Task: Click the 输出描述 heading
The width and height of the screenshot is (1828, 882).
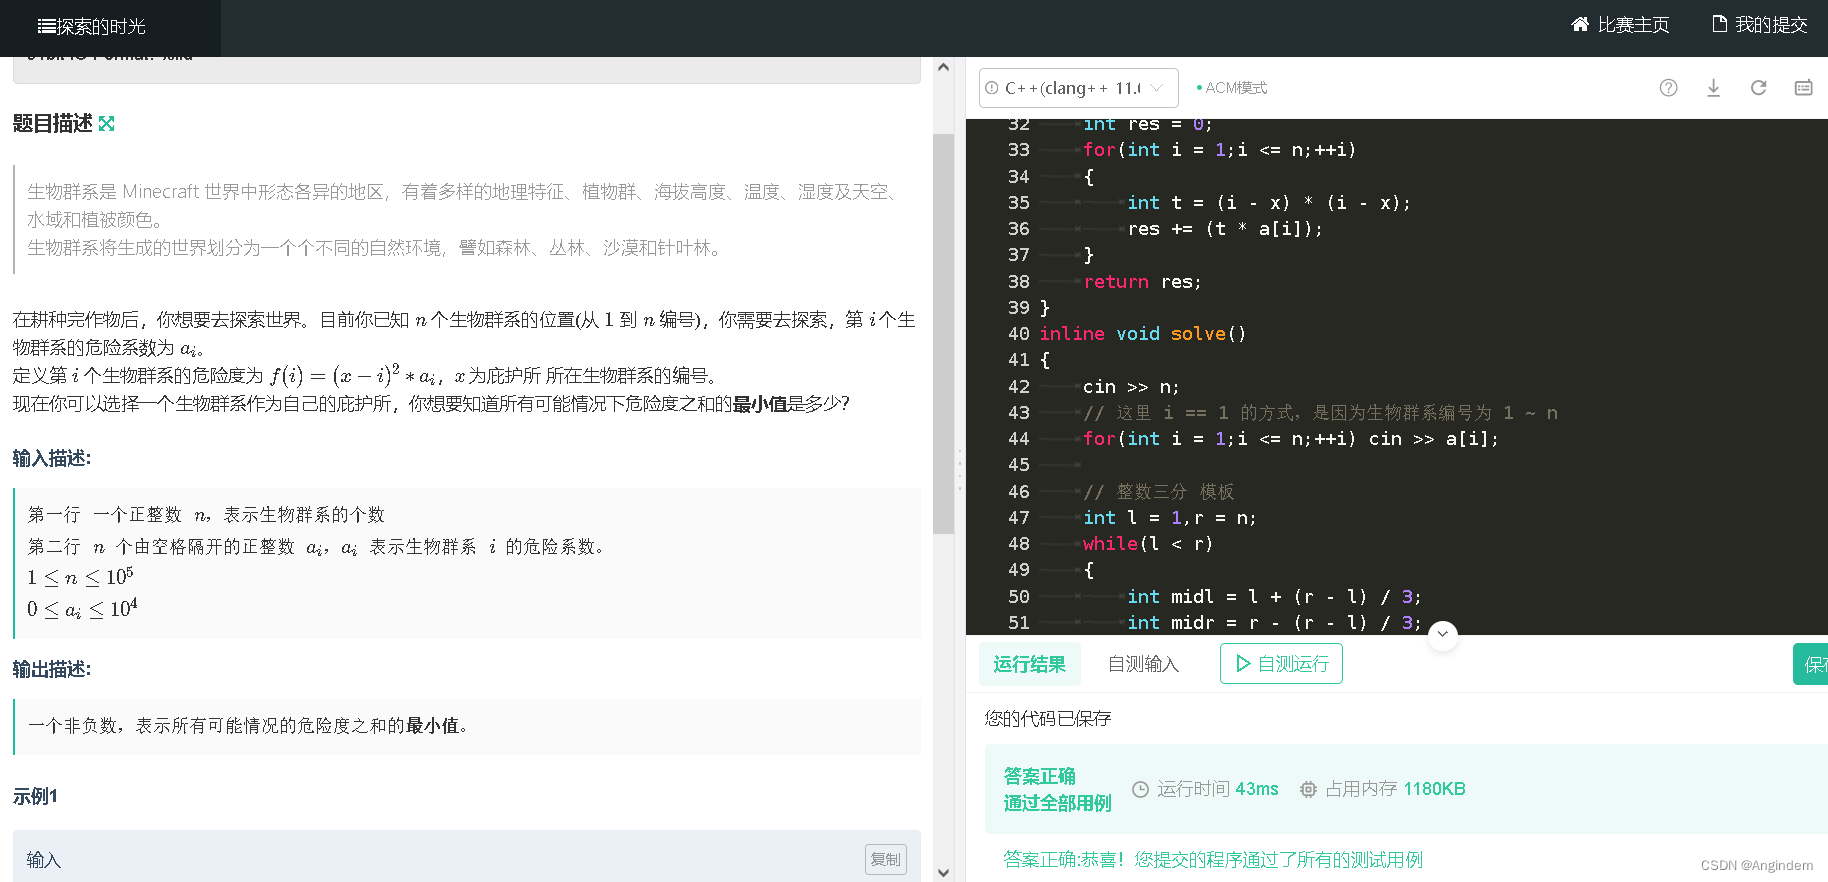Action: pyautogui.click(x=52, y=669)
